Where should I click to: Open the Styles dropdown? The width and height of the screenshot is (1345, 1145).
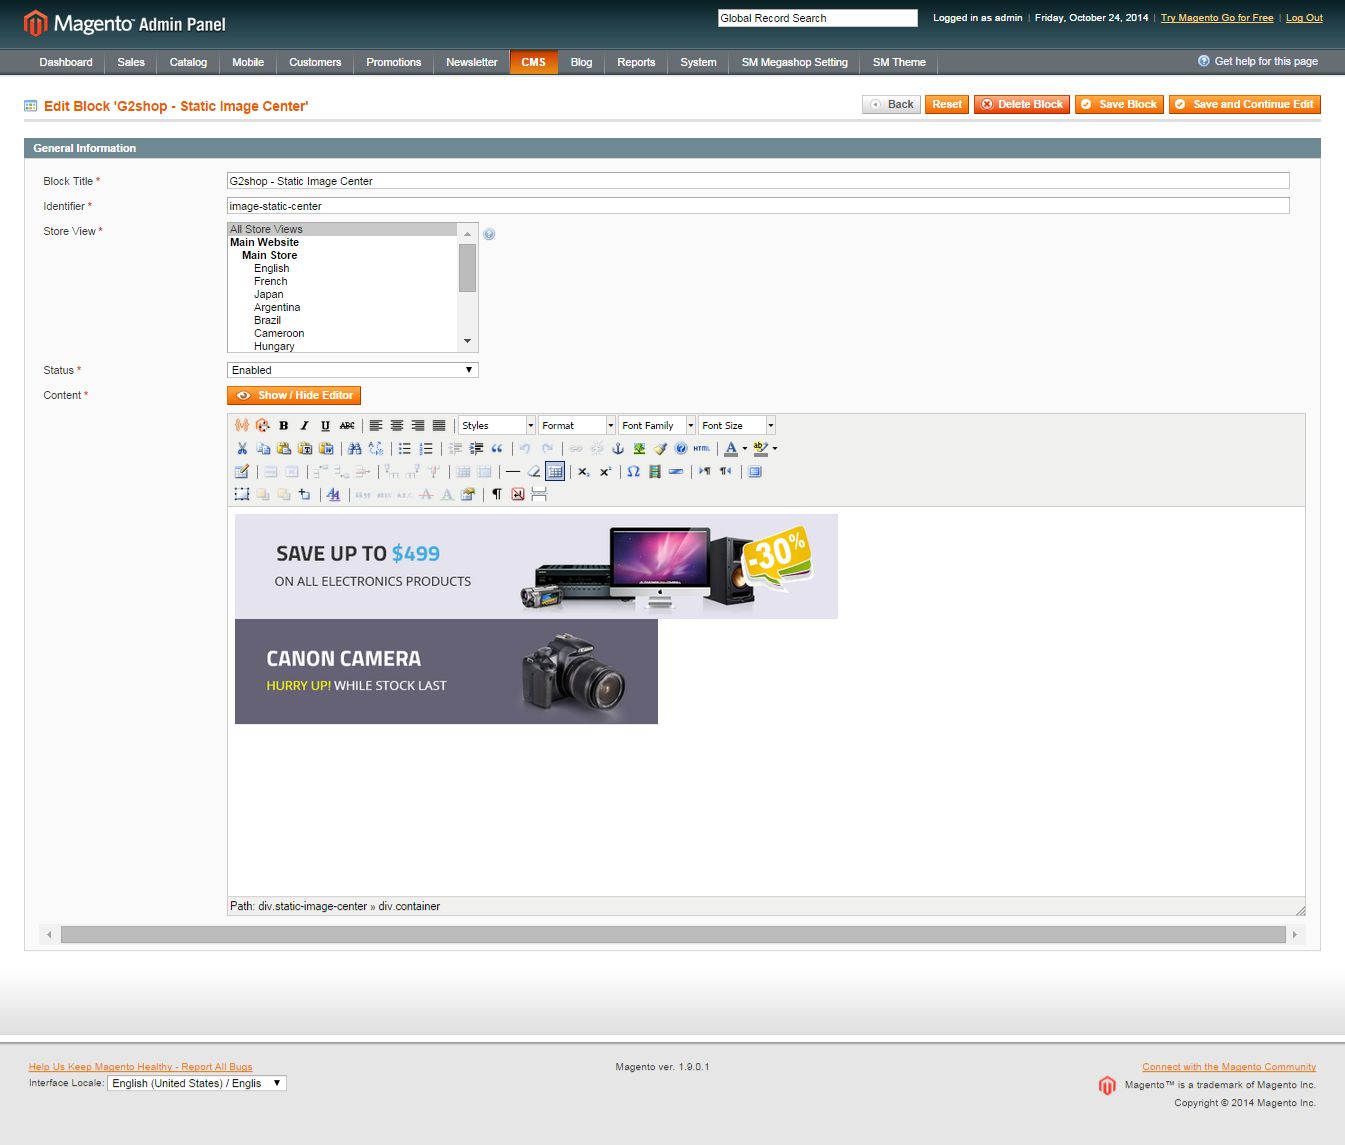(x=497, y=426)
